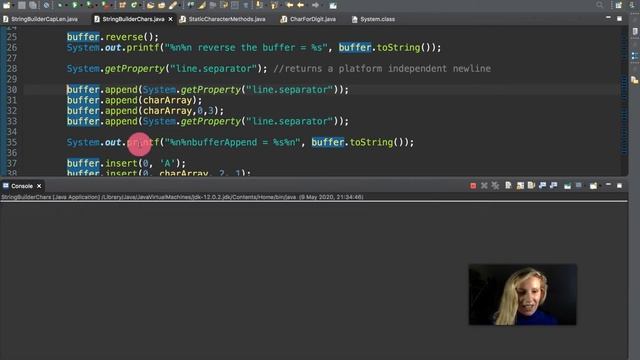Viewport: 640px width, 360px height.
Task: Click the Next Annotation icon
Action: (260, 5)
